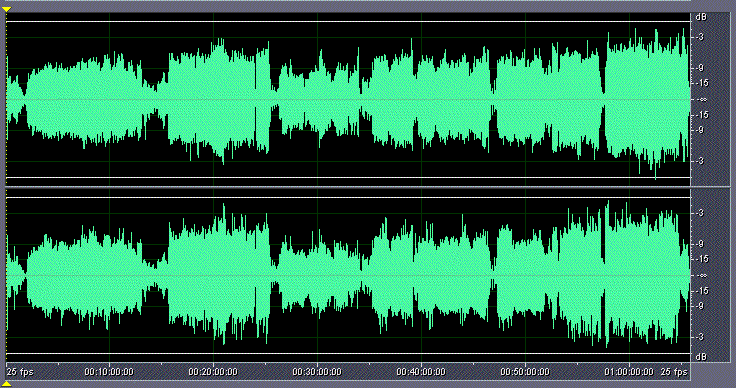
Task: Click the 00:20:00:00 time ruler mark
Action: 213,372
